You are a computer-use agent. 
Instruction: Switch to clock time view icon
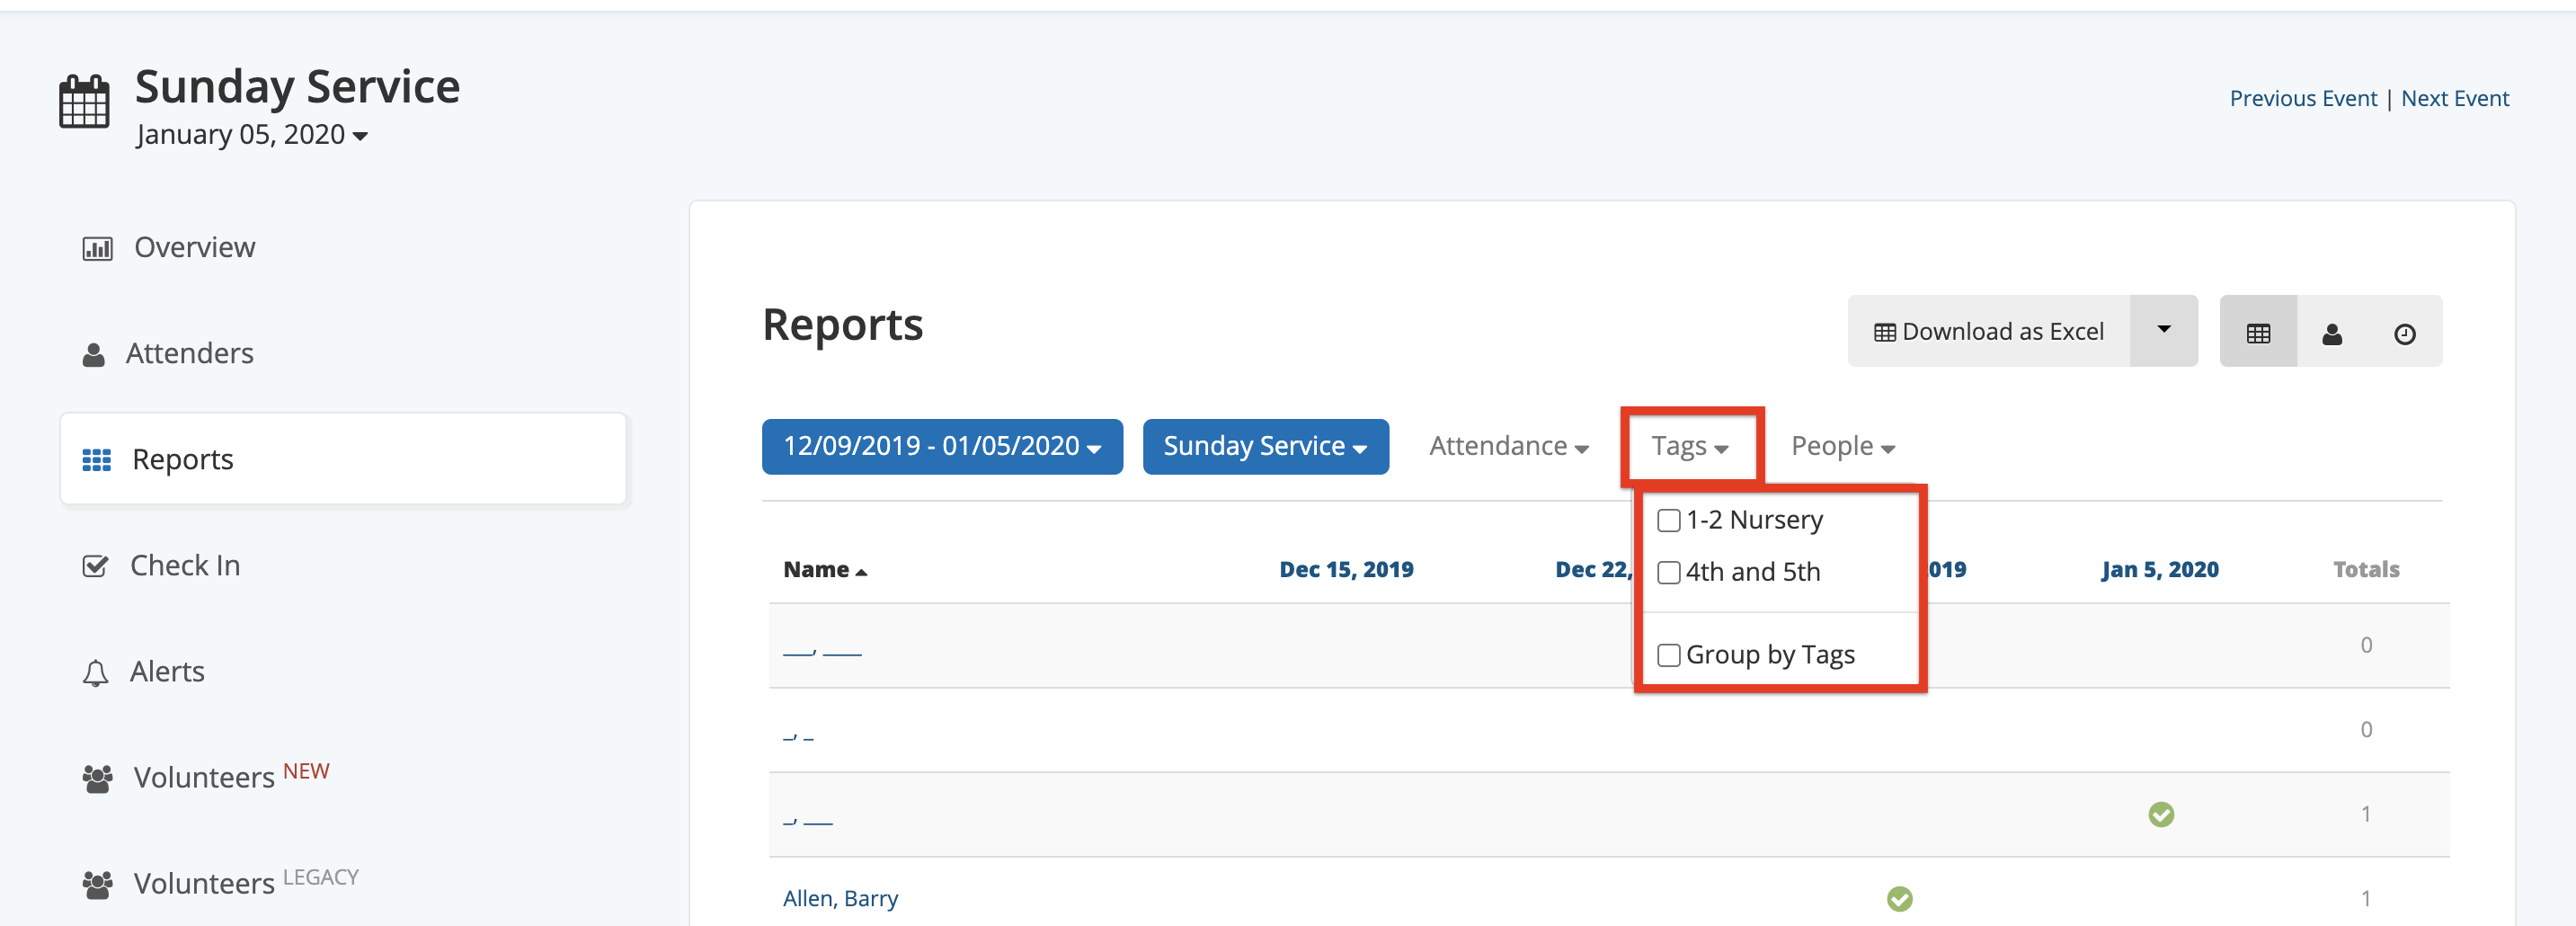click(2405, 333)
